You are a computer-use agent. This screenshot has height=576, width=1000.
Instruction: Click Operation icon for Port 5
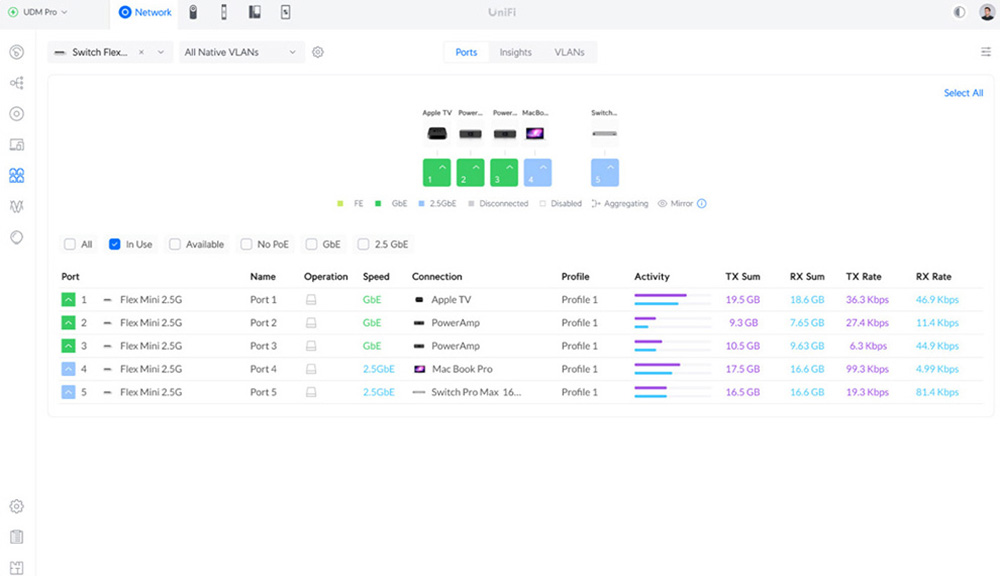(311, 392)
